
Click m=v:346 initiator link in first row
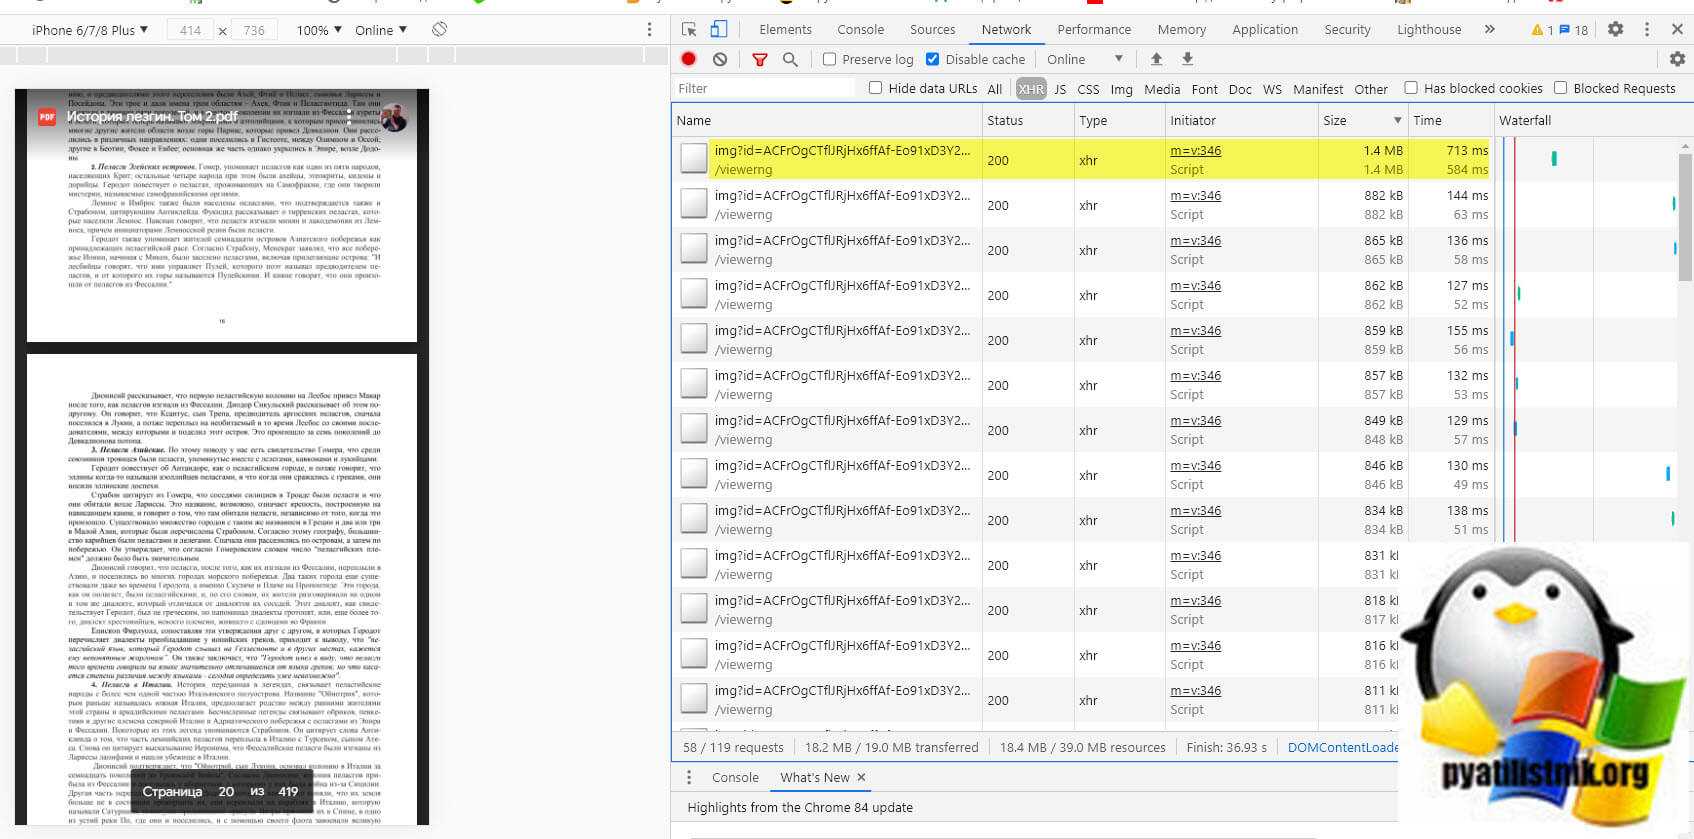tap(1195, 151)
